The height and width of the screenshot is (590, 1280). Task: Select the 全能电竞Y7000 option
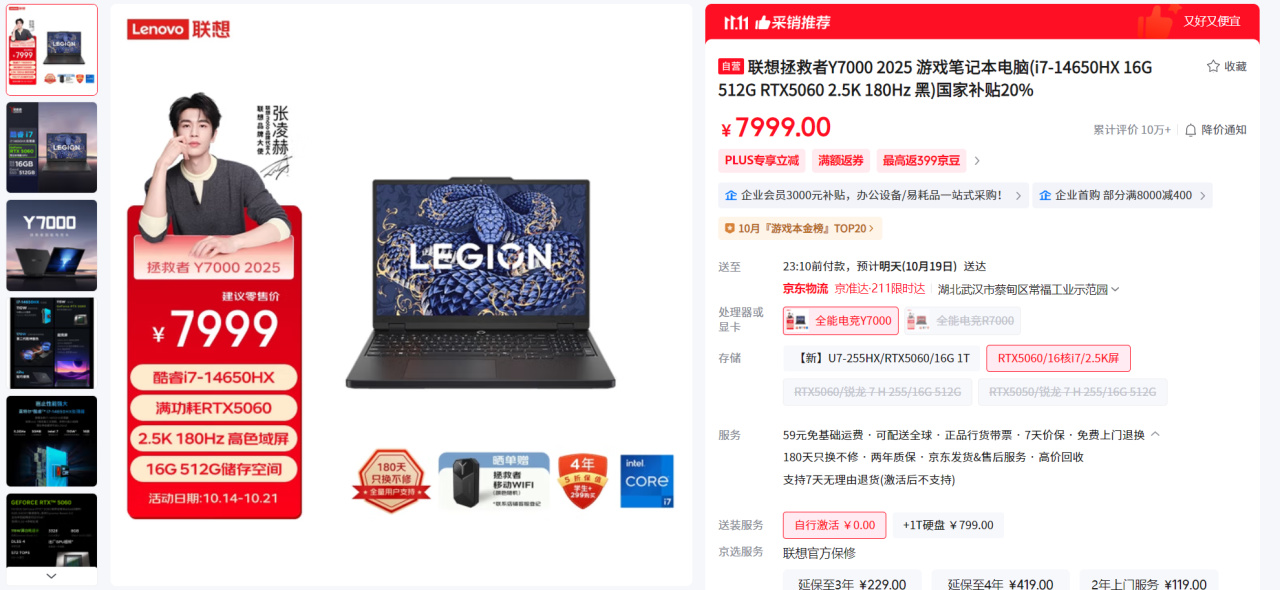pos(841,321)
